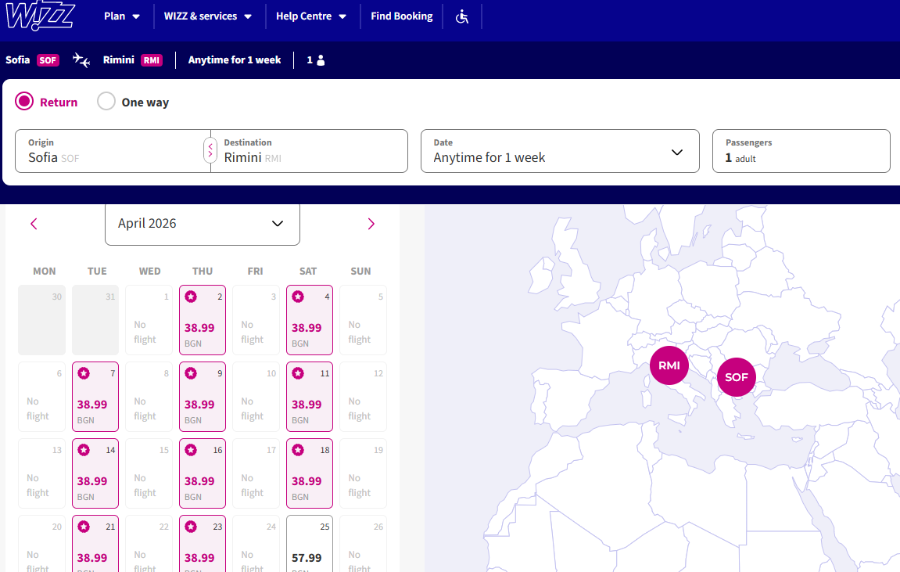Screen dimensions: 900x572
Task: Open the Plan menu
Action: (122, 17)
